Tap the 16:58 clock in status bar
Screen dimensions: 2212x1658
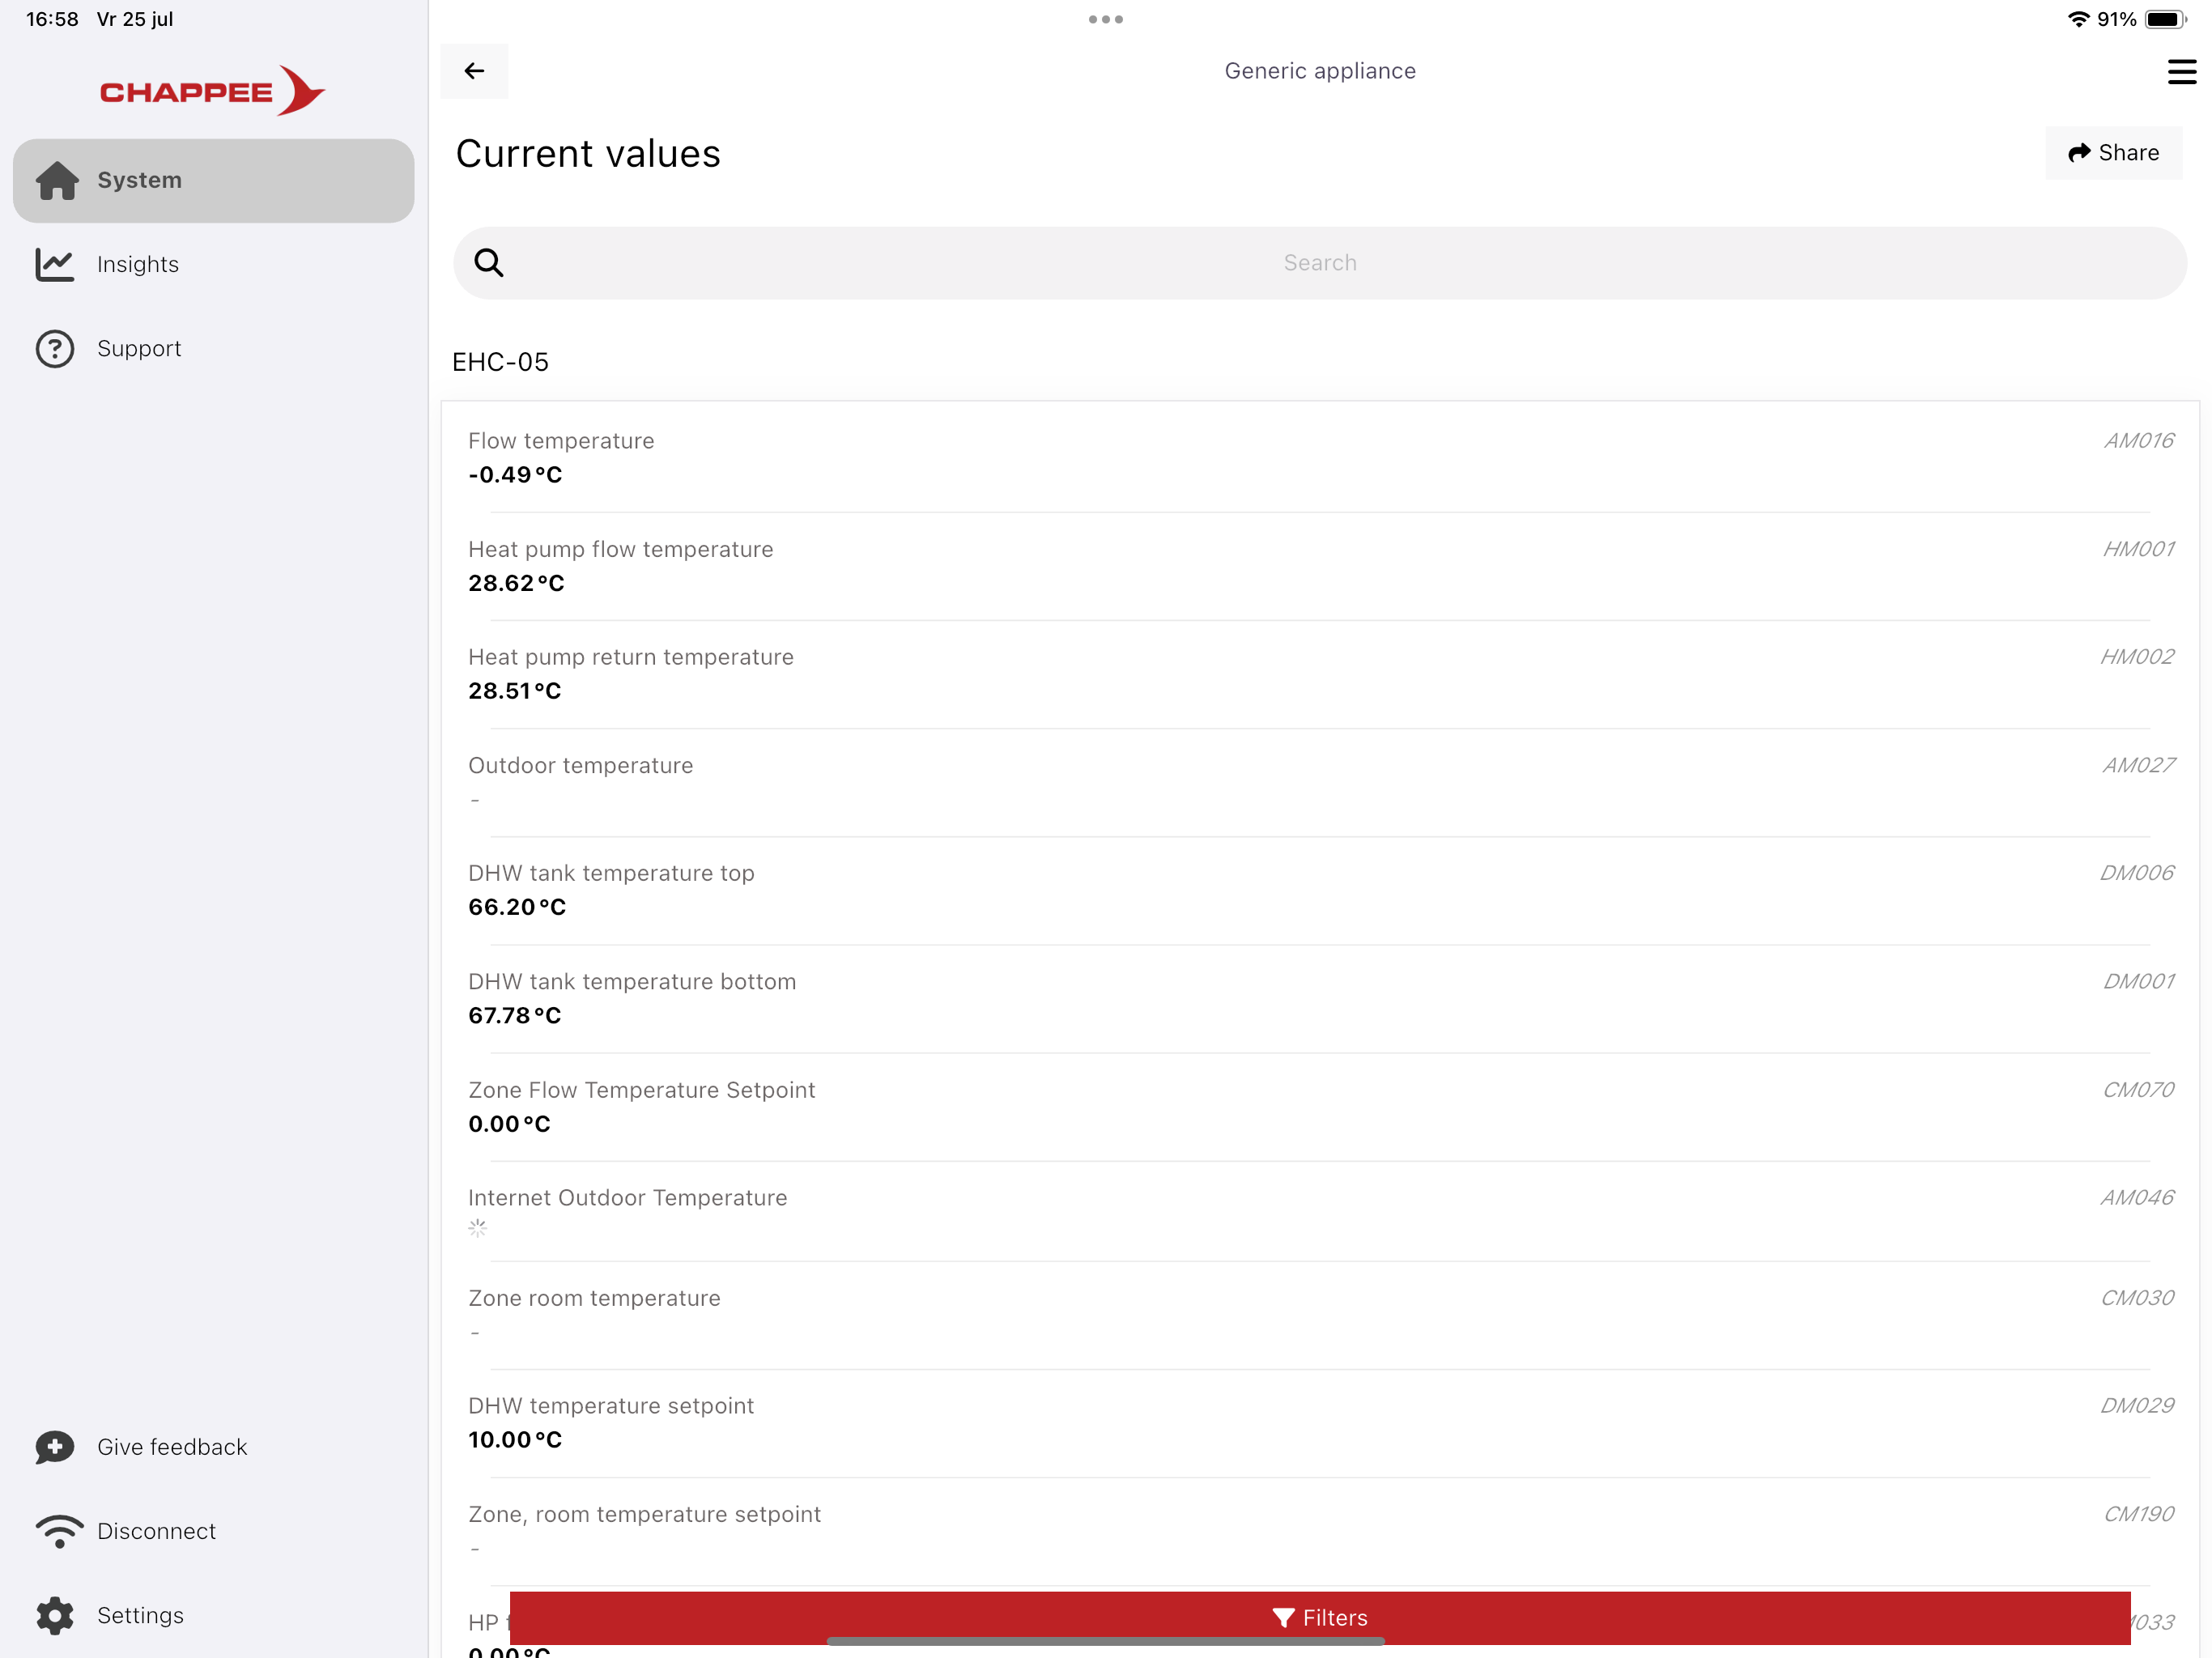pos(52,19)
